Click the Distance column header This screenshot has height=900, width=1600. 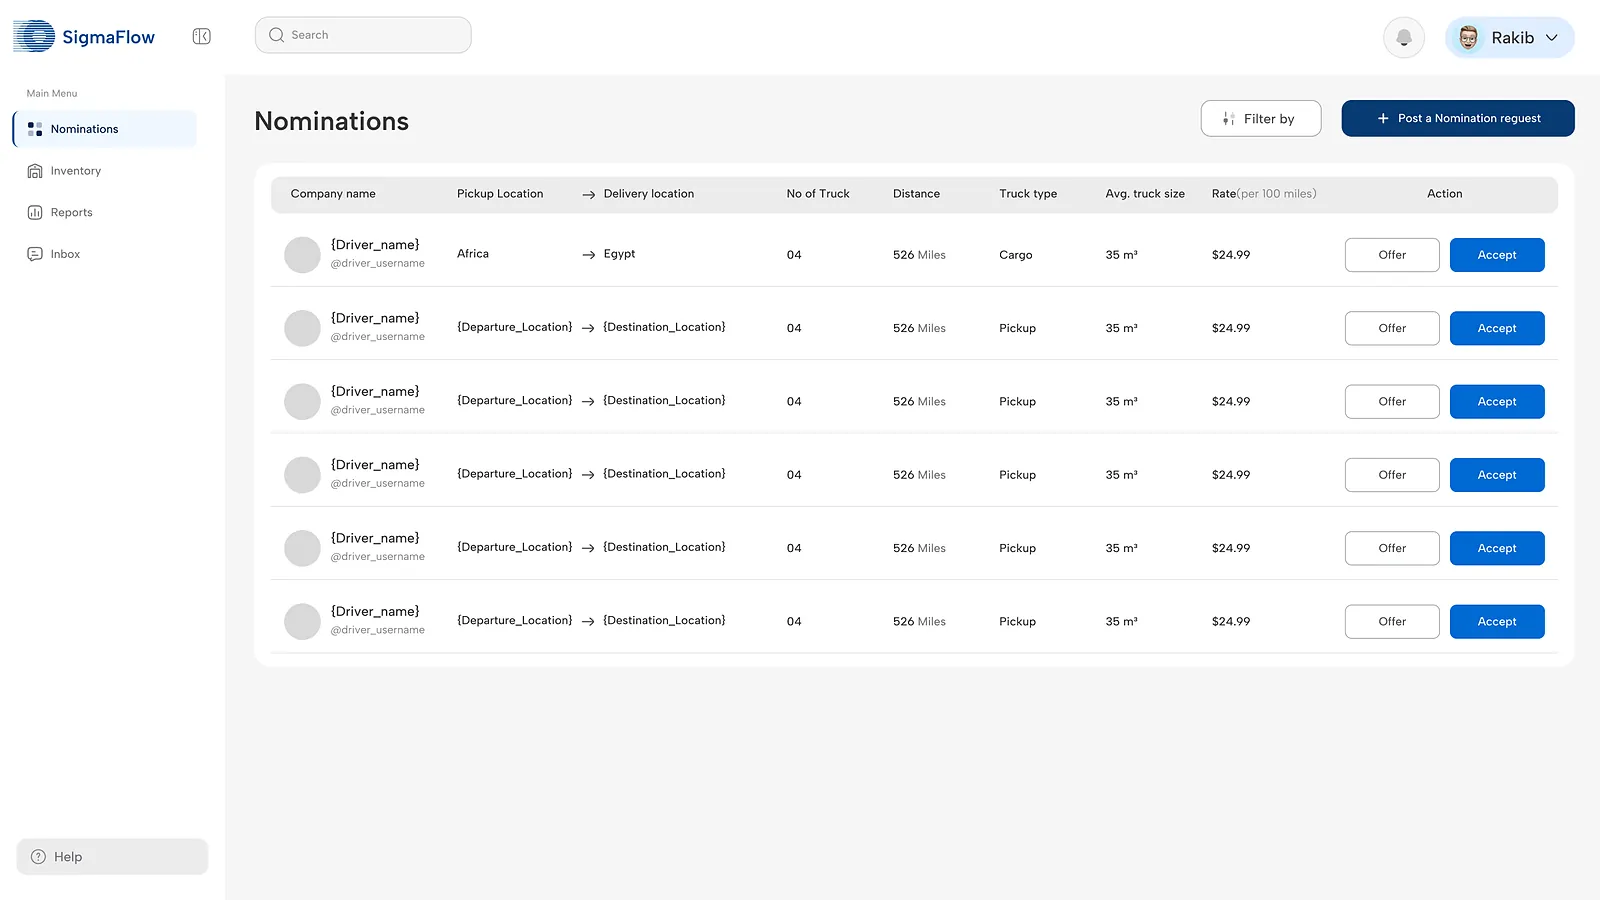pos(916,194)
